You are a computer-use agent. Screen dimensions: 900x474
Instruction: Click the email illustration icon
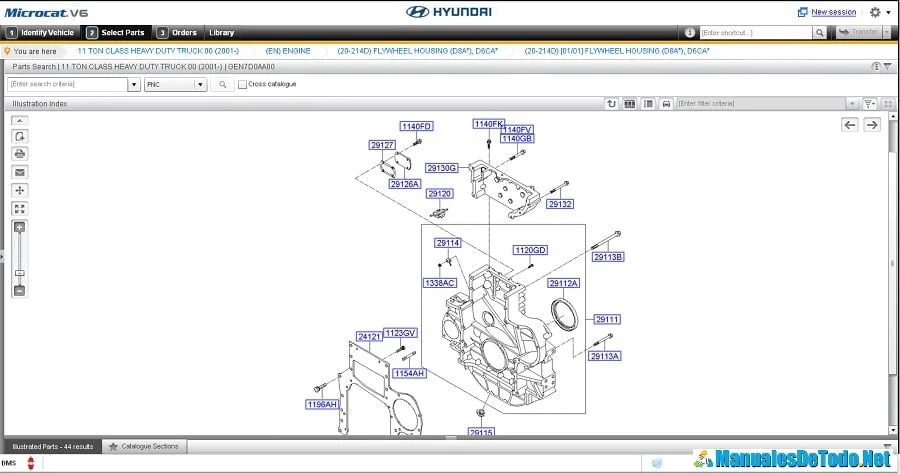[20, 172]
